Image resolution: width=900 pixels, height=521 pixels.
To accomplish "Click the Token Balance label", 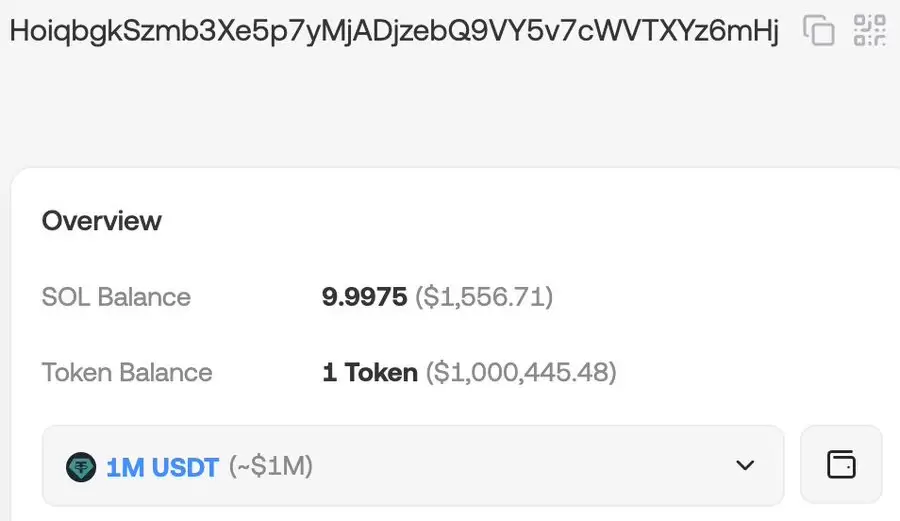I will click(127, 372).
